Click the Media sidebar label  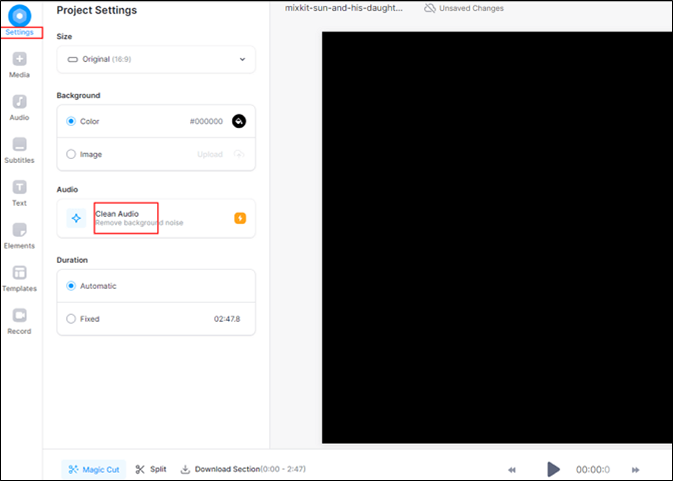coord(19,75)
